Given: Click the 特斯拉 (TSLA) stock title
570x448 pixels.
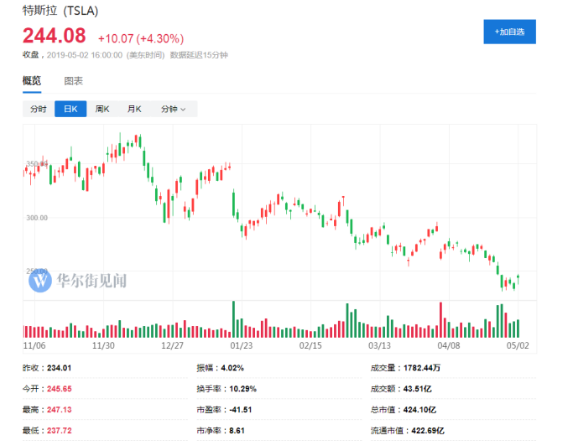Looking at the screenshot, I should tap(60, 11).
